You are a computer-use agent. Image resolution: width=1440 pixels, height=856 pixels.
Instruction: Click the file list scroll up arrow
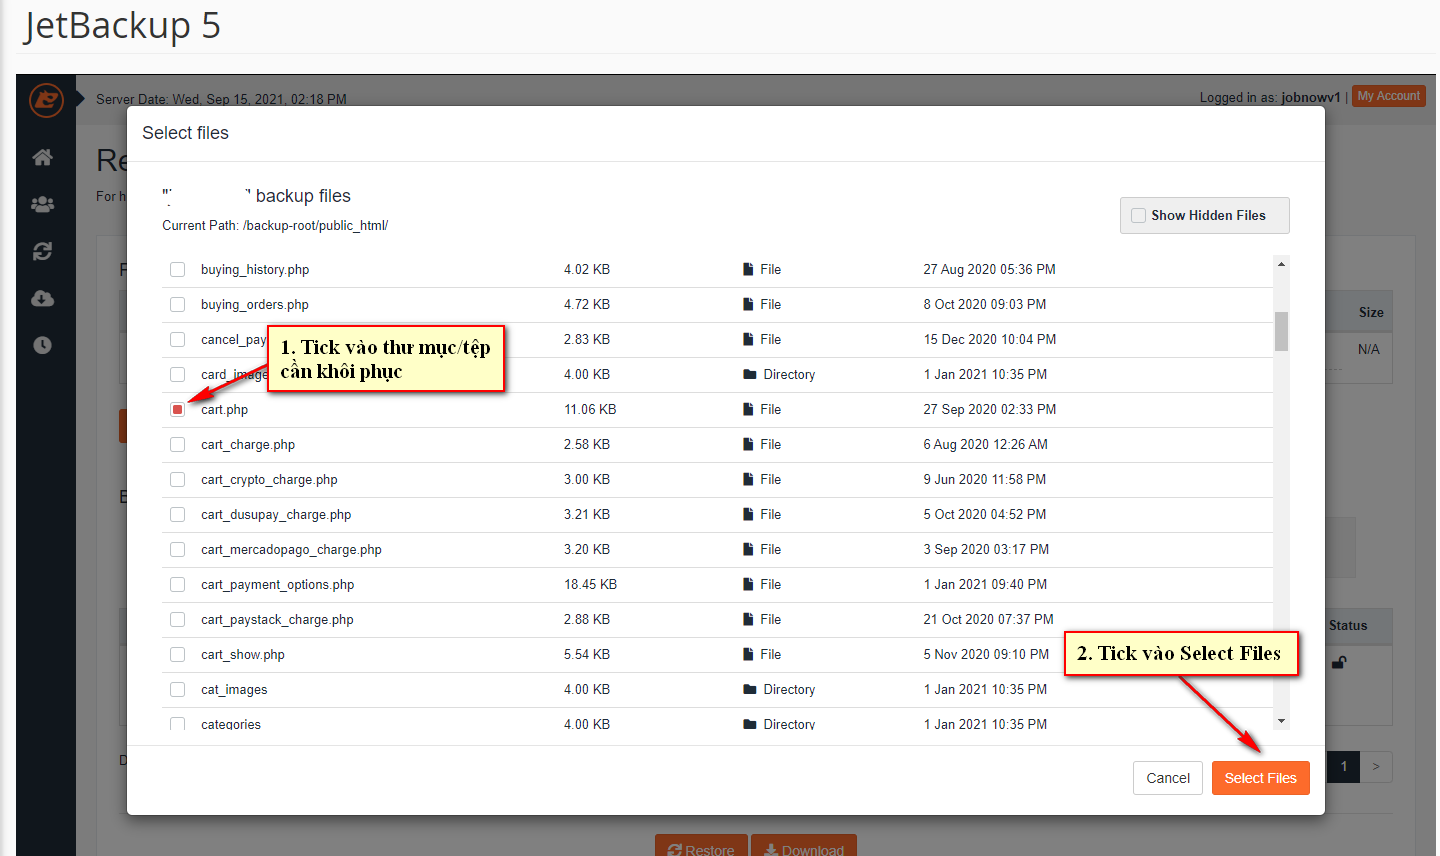[1281, 264]
